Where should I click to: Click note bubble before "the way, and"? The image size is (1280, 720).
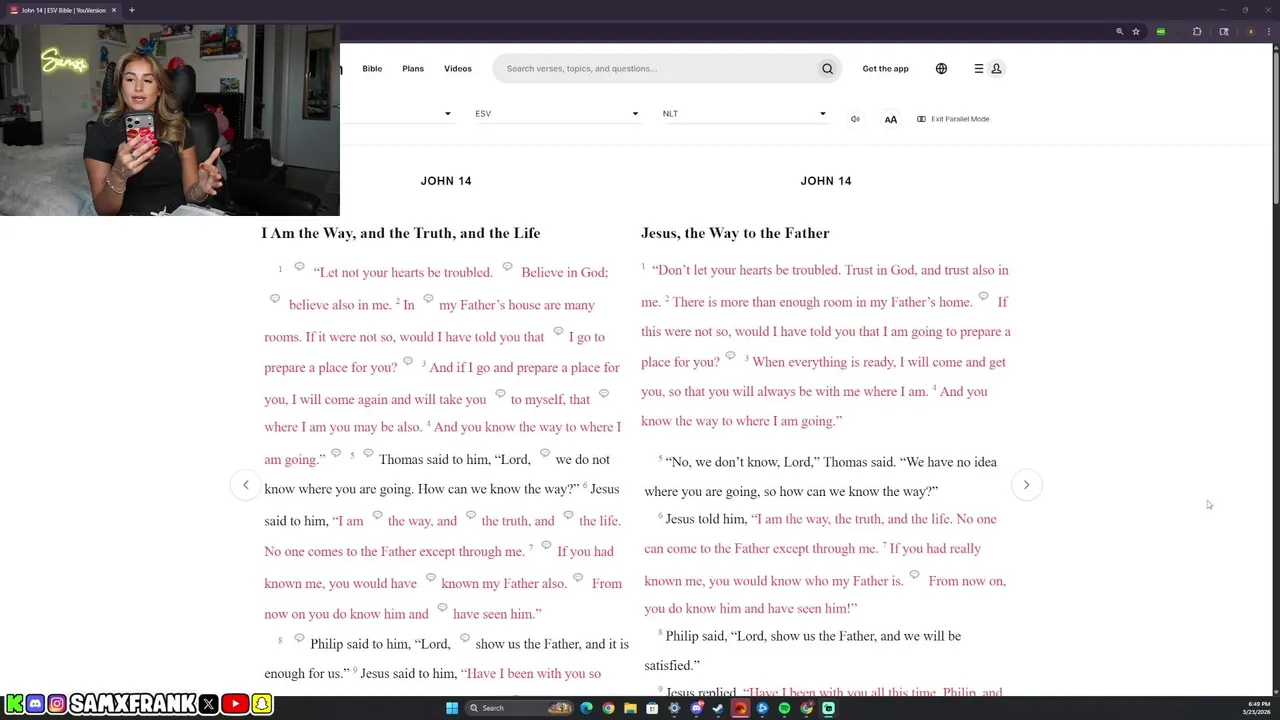[x=377, y=516]
